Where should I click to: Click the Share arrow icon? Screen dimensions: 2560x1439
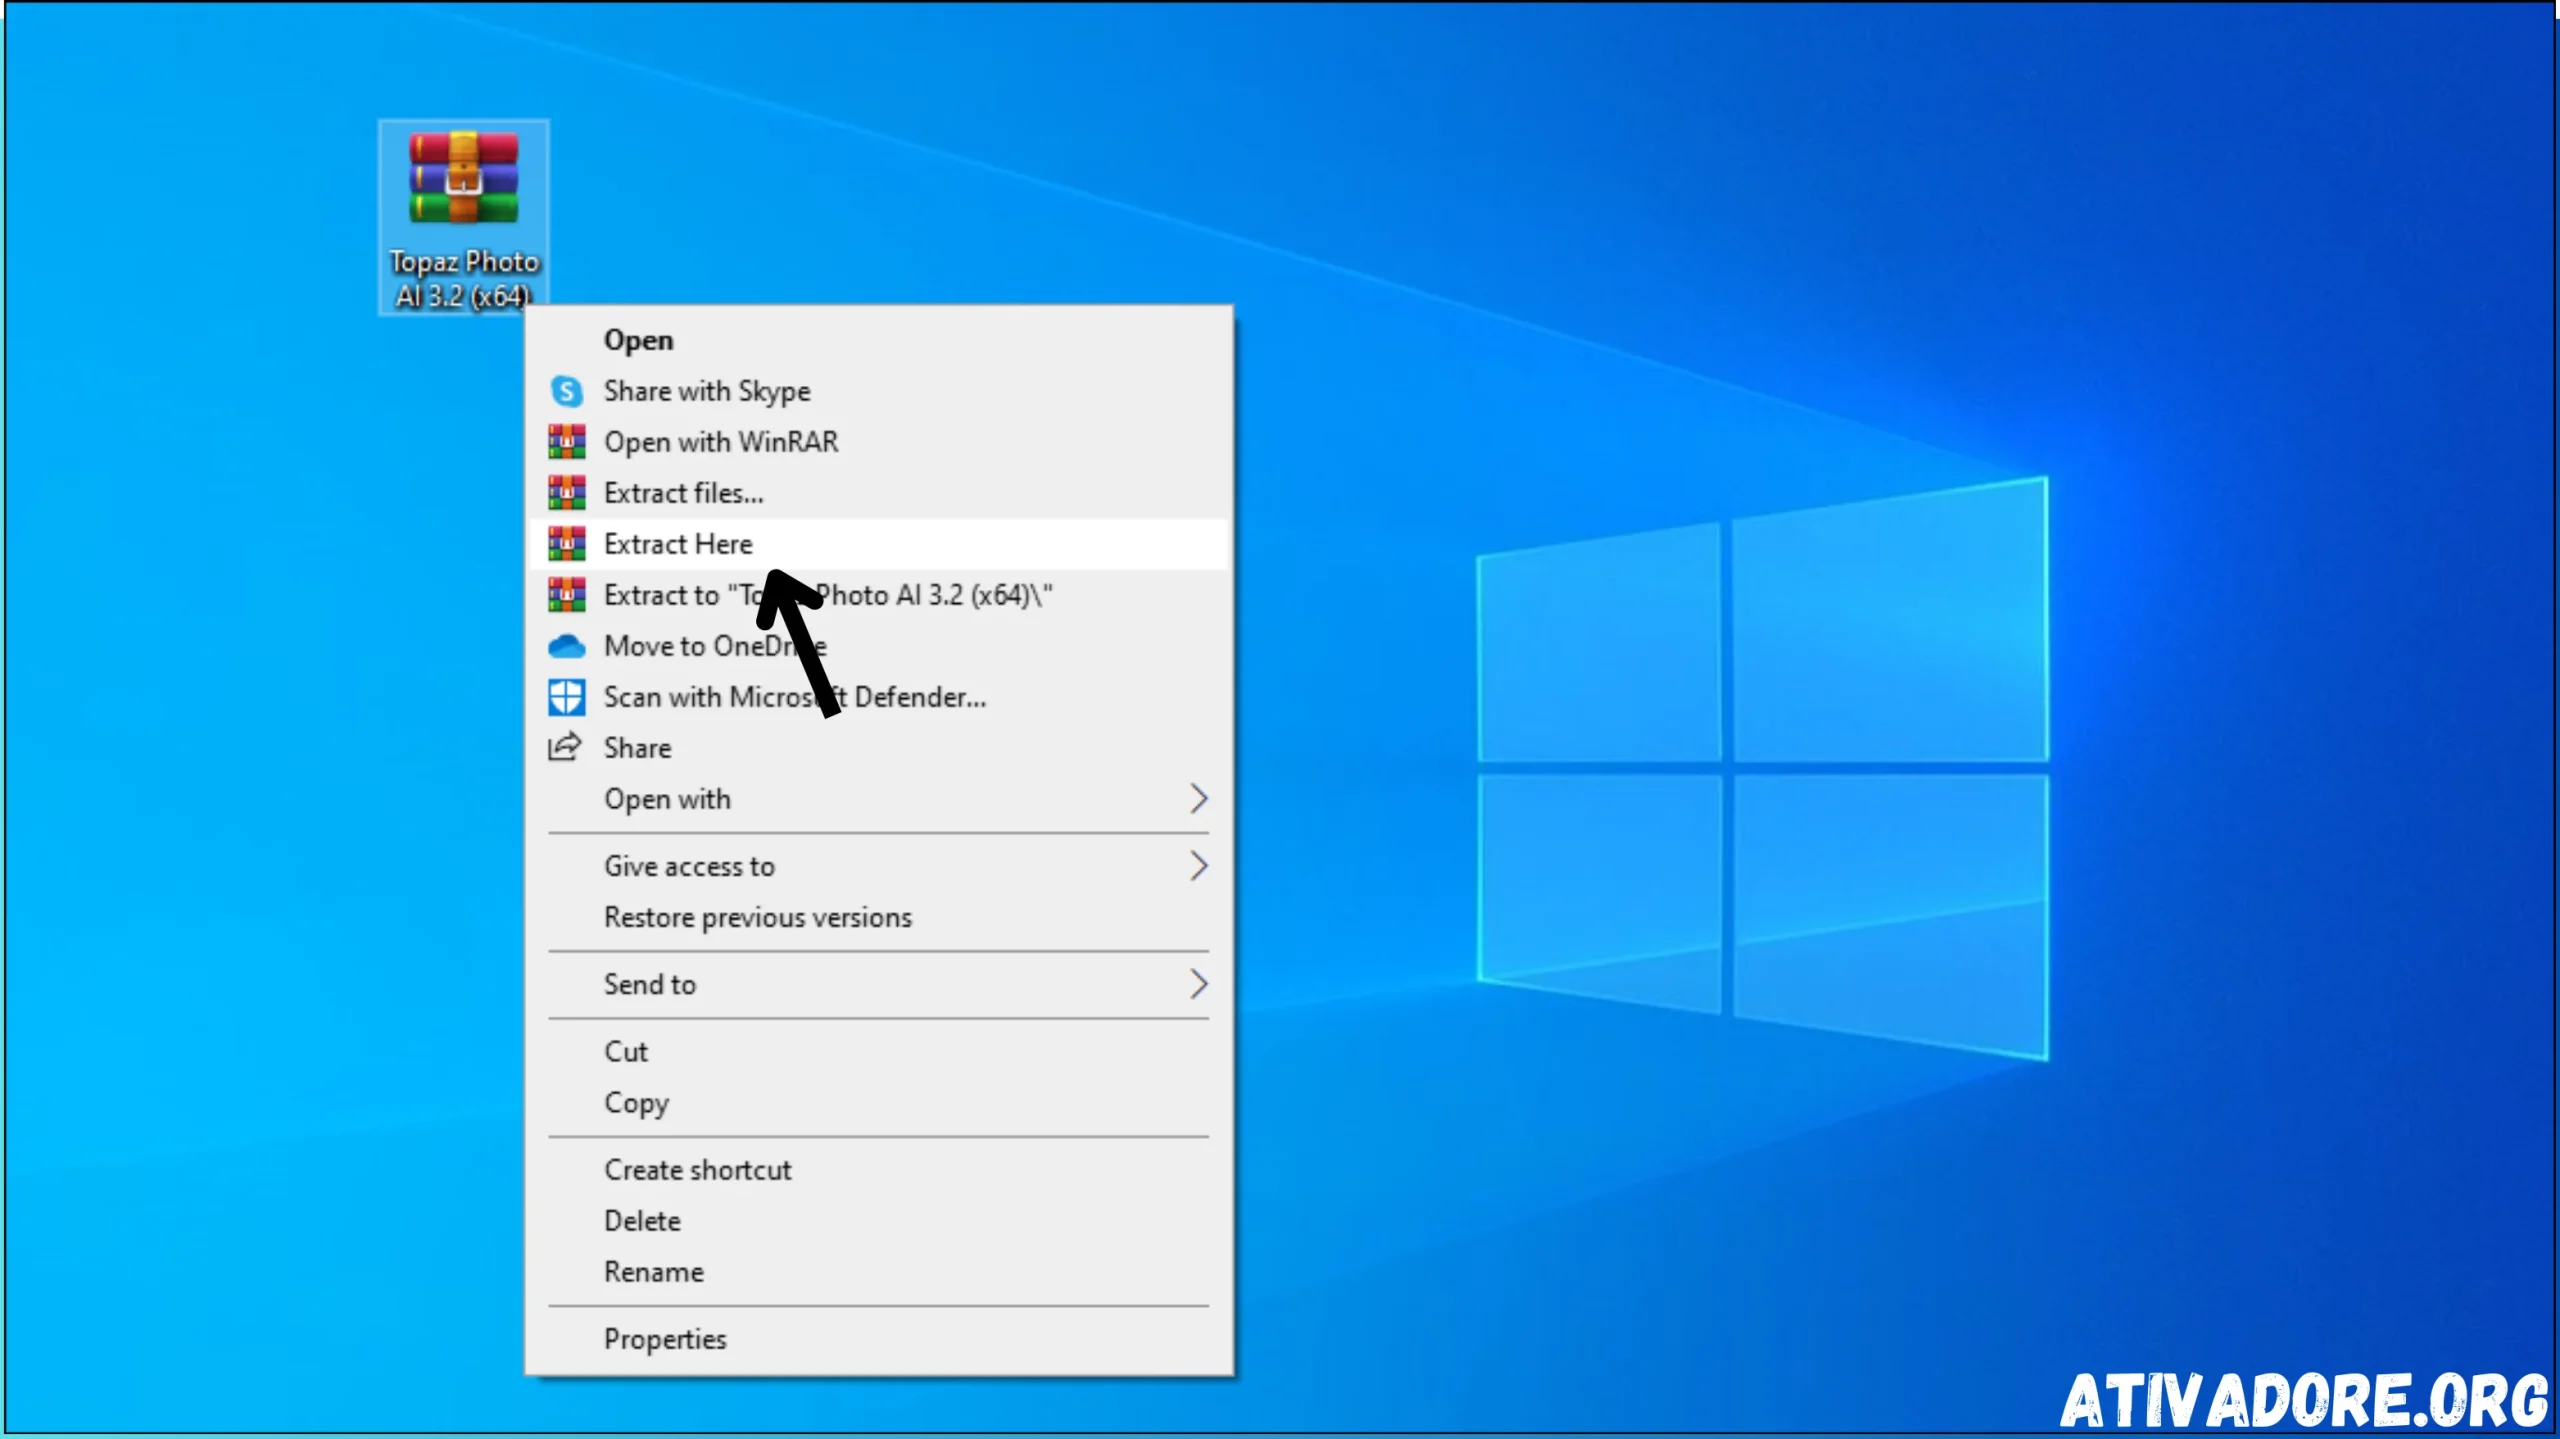(x=565, y=747)
